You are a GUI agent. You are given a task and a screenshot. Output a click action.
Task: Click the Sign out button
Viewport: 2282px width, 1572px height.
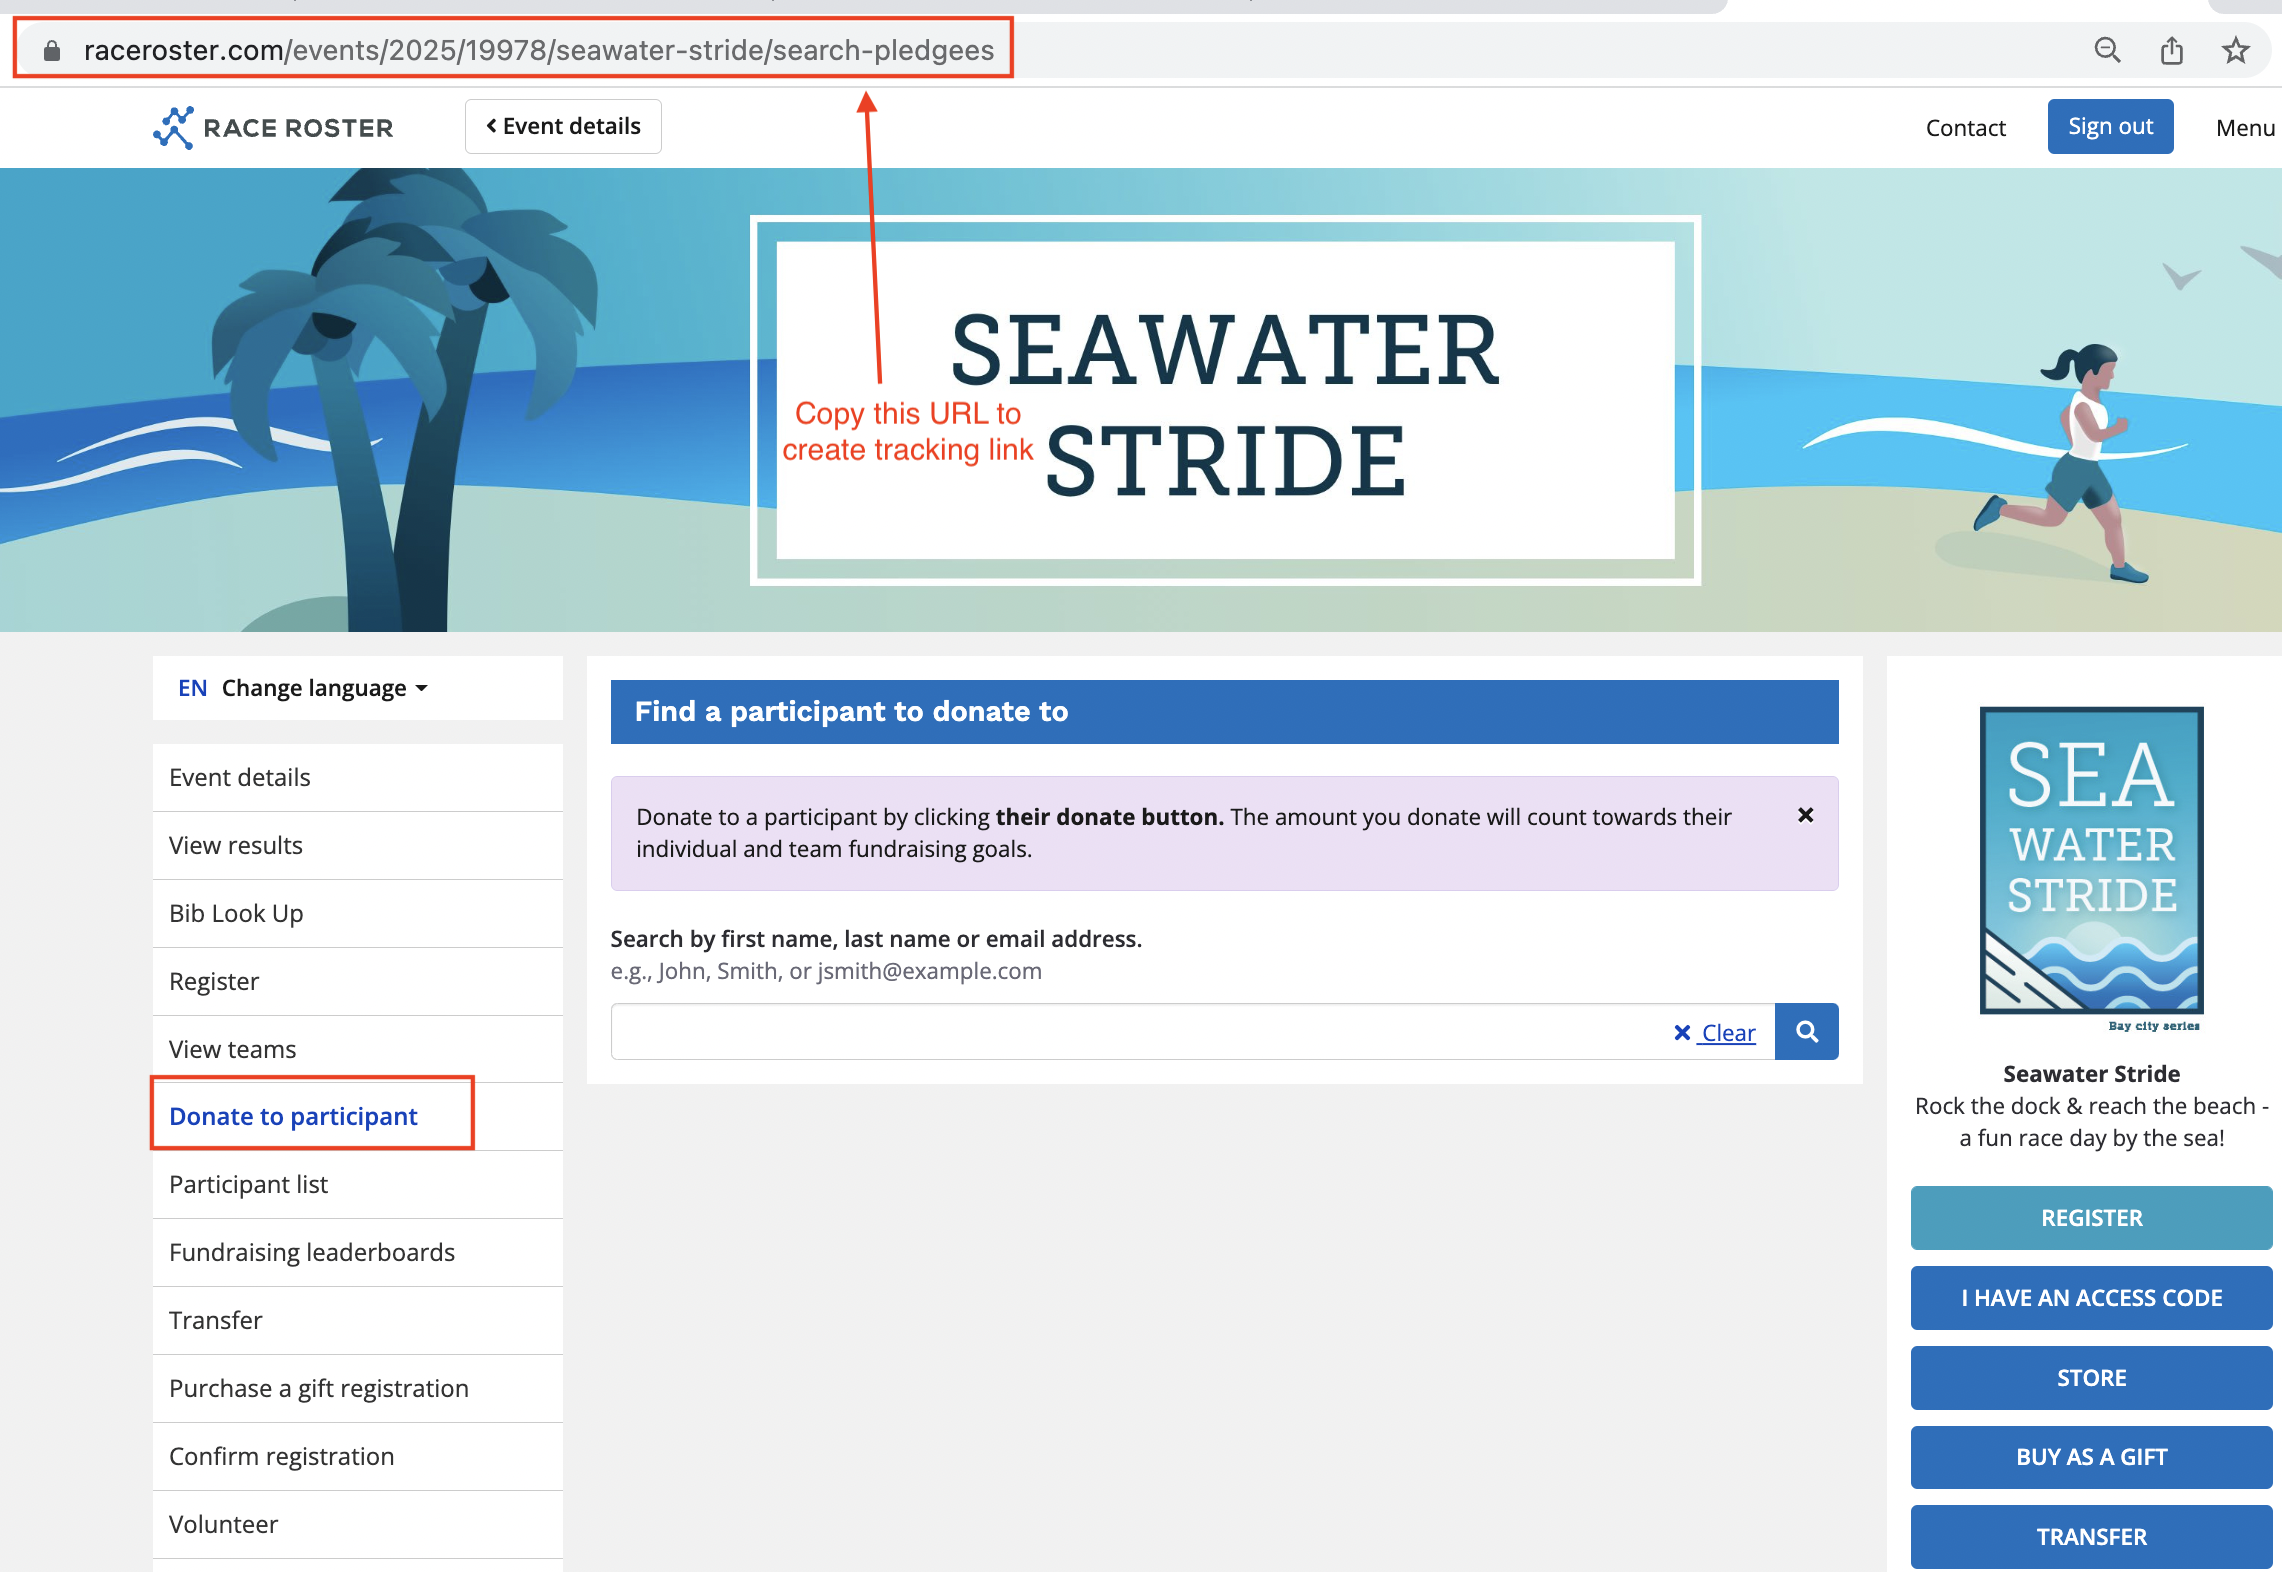2110,126
